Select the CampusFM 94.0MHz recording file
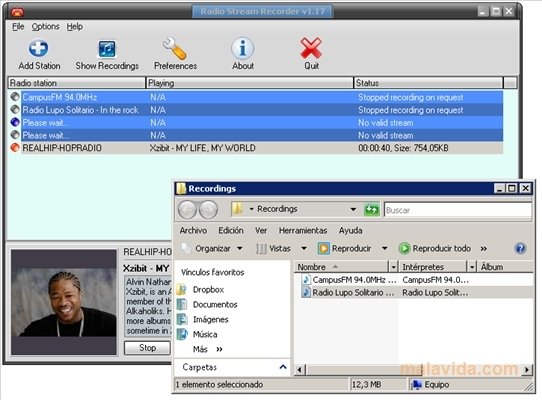This screenshot has height=400, width=542. coord(413,280)
